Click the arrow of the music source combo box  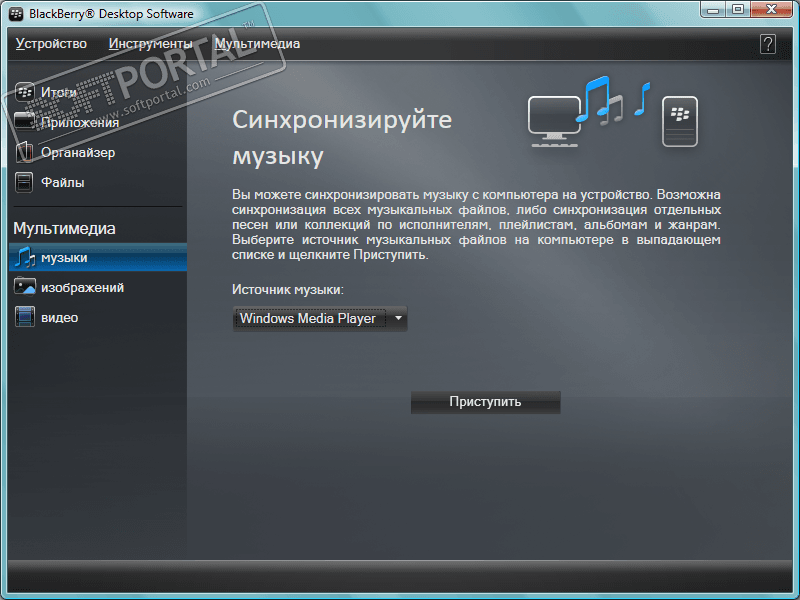pyautogui.click(x=398, y=318)
